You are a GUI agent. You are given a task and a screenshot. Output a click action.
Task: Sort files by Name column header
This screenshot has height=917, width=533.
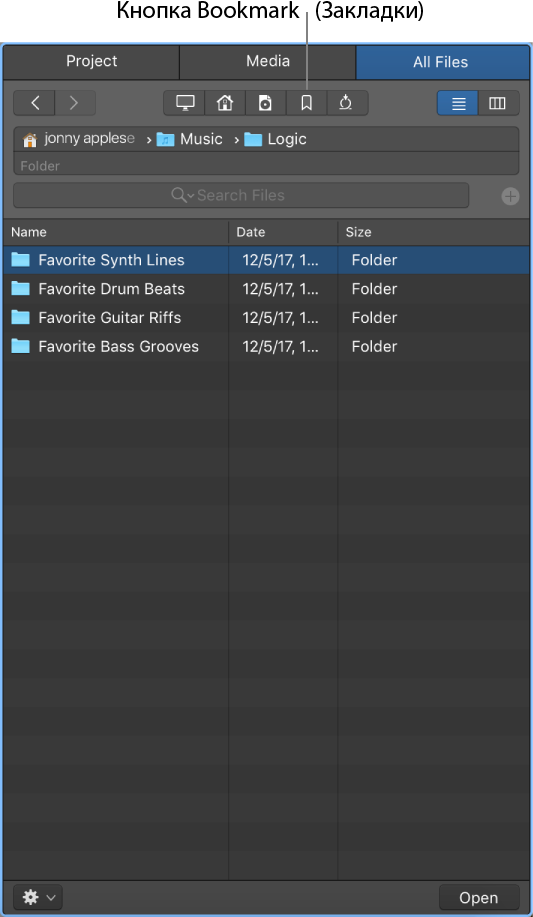pos(116,232)
